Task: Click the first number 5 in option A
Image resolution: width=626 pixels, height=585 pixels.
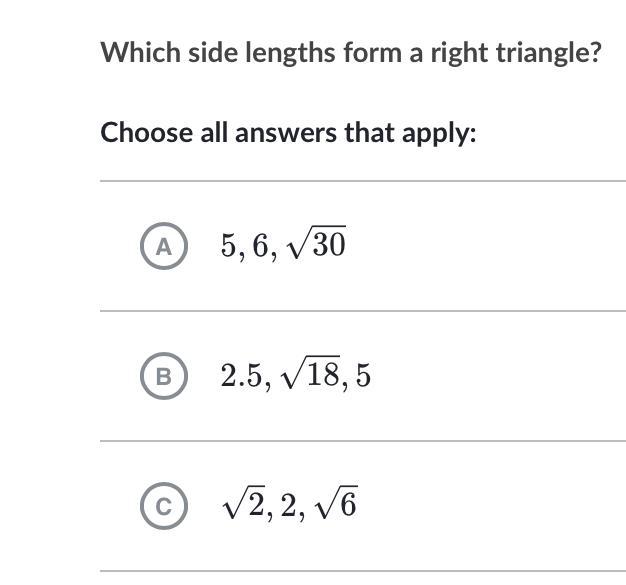Action: 229,247
